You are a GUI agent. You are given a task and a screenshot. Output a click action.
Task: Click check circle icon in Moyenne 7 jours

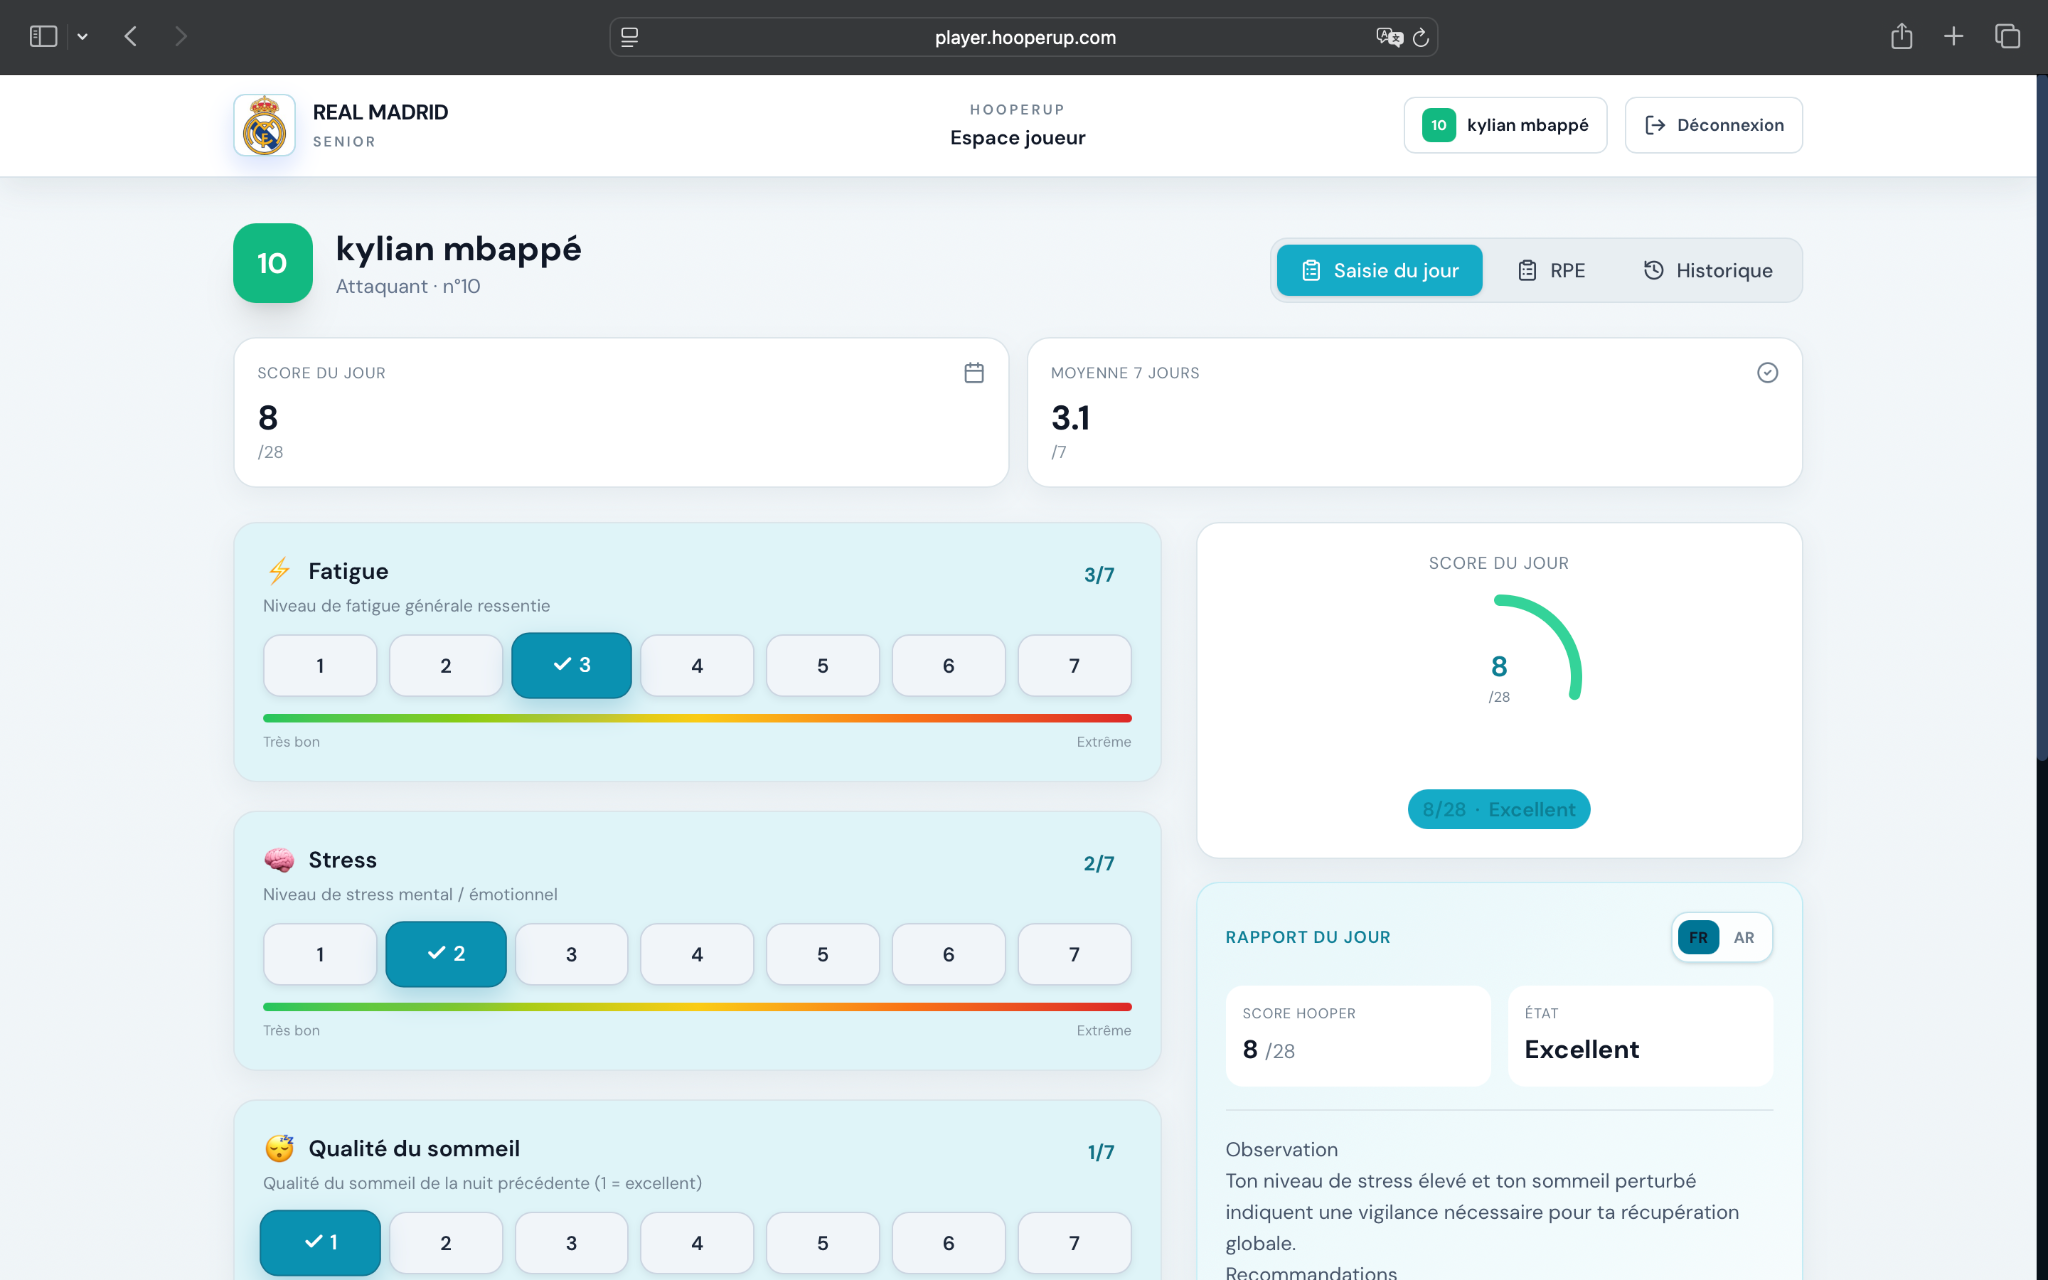pos(1767,373)
